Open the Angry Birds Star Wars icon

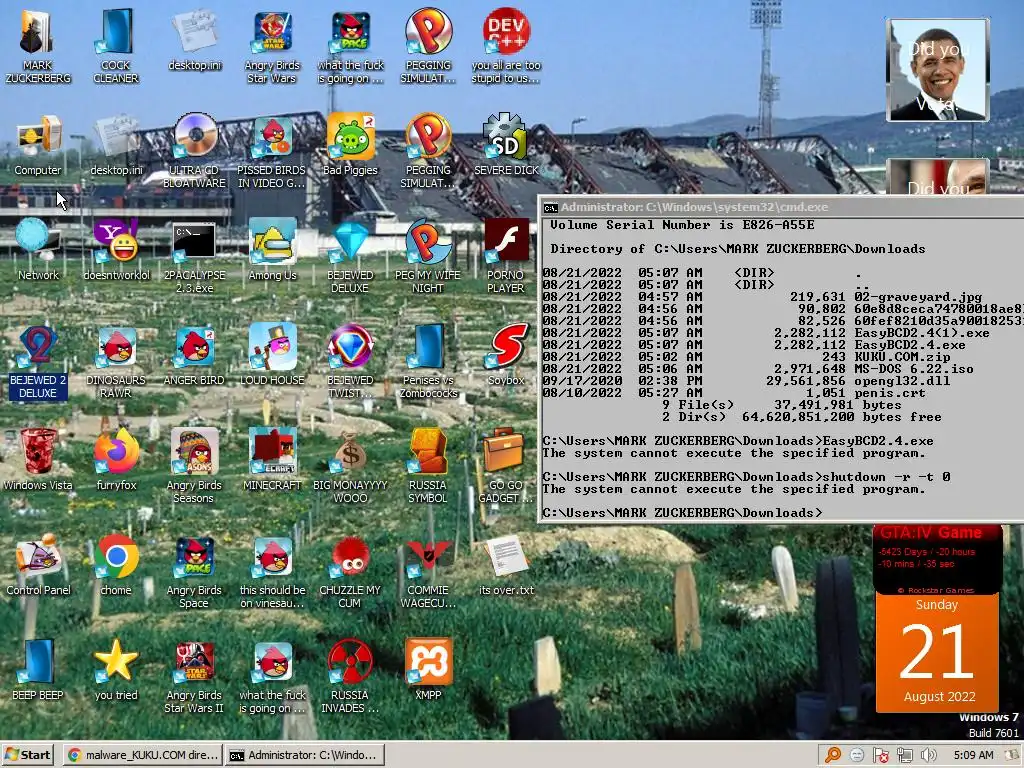pyautogui.click(x=272, y=46)
